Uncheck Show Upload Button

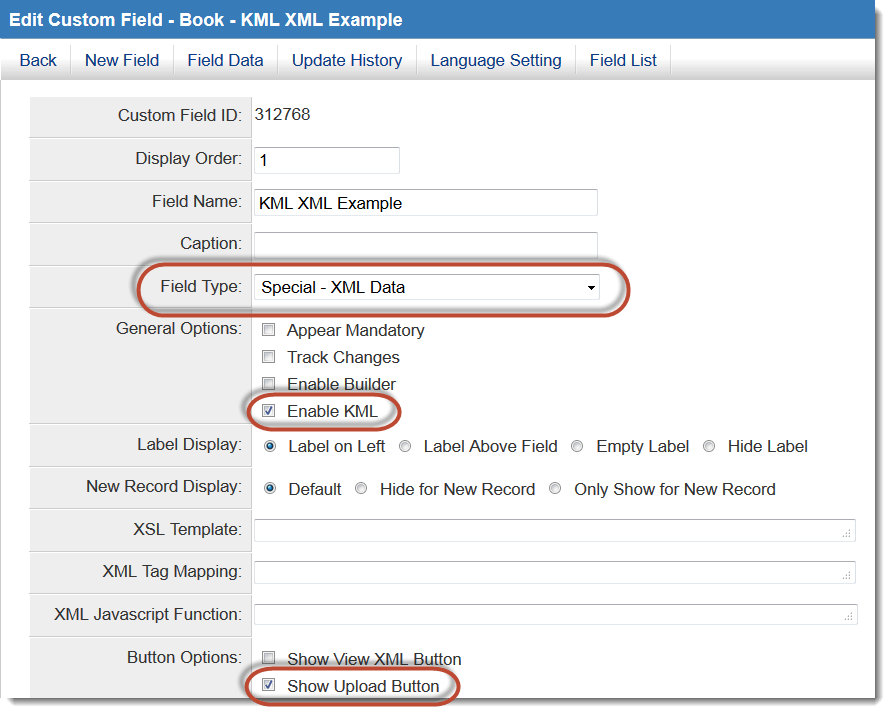268,686
